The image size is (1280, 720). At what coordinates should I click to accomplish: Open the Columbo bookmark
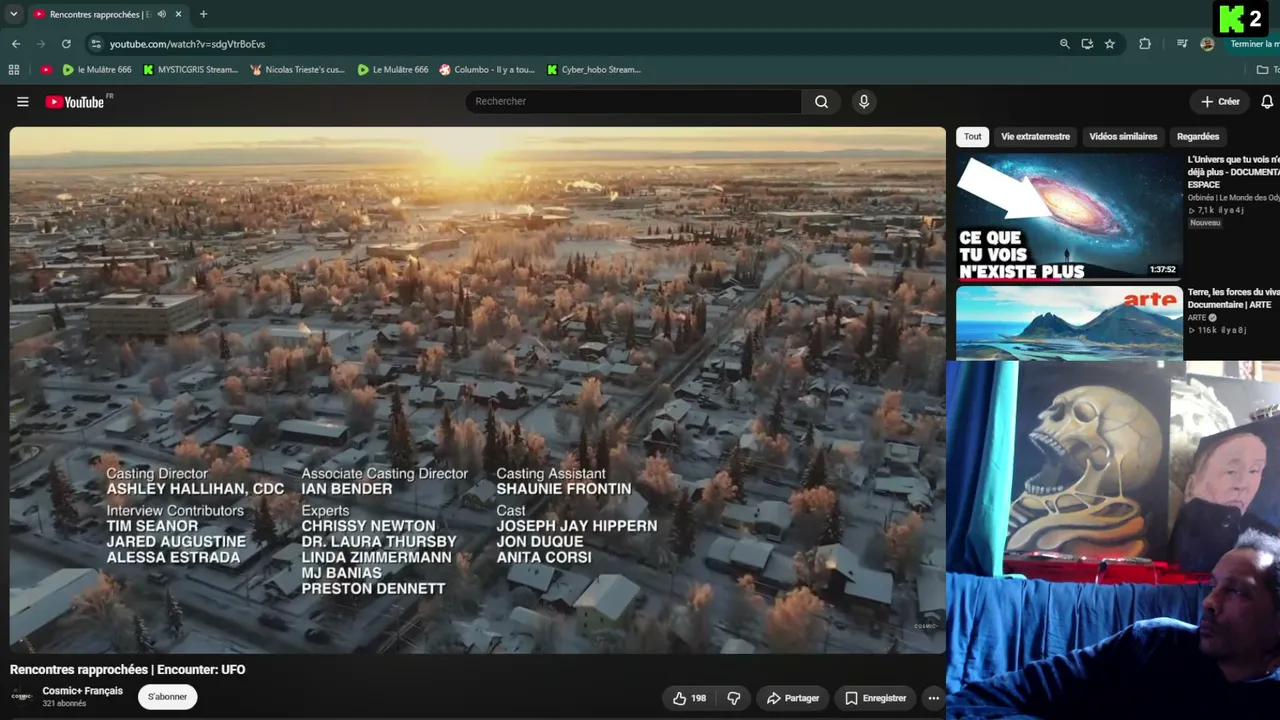coord(488,70)
